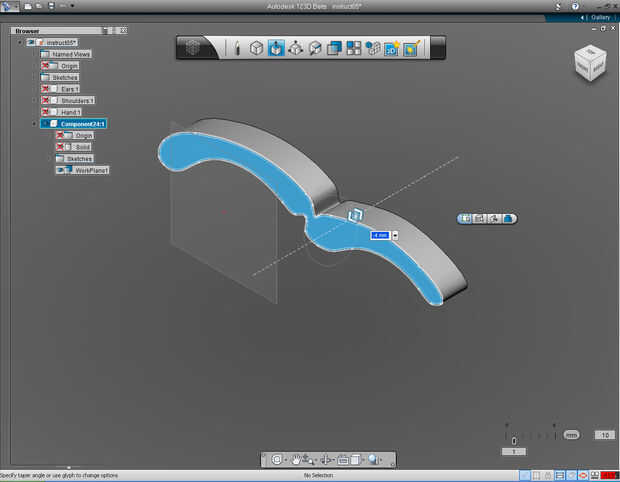Image resolution: width=620 pixels, height=482 pixels.
Task: Collapse the Component24:1 node
Action: click(x=35, y=124)
